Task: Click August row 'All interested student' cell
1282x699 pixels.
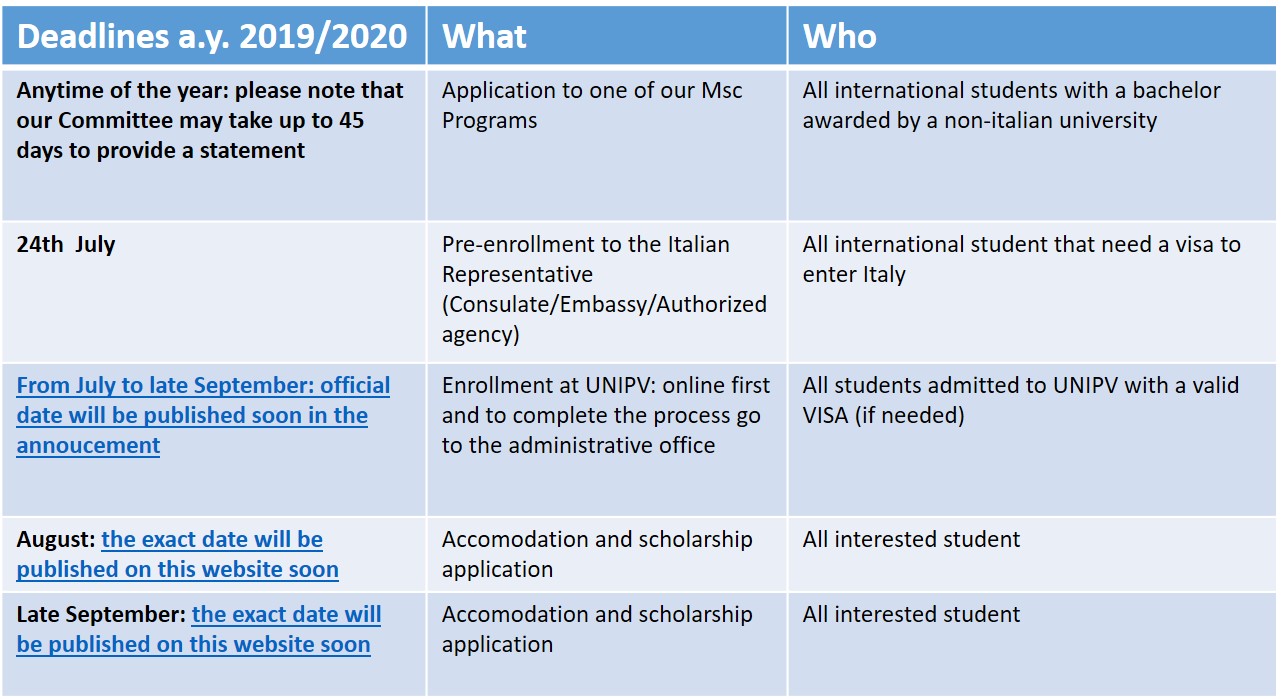Action: tap(1033, 554)
